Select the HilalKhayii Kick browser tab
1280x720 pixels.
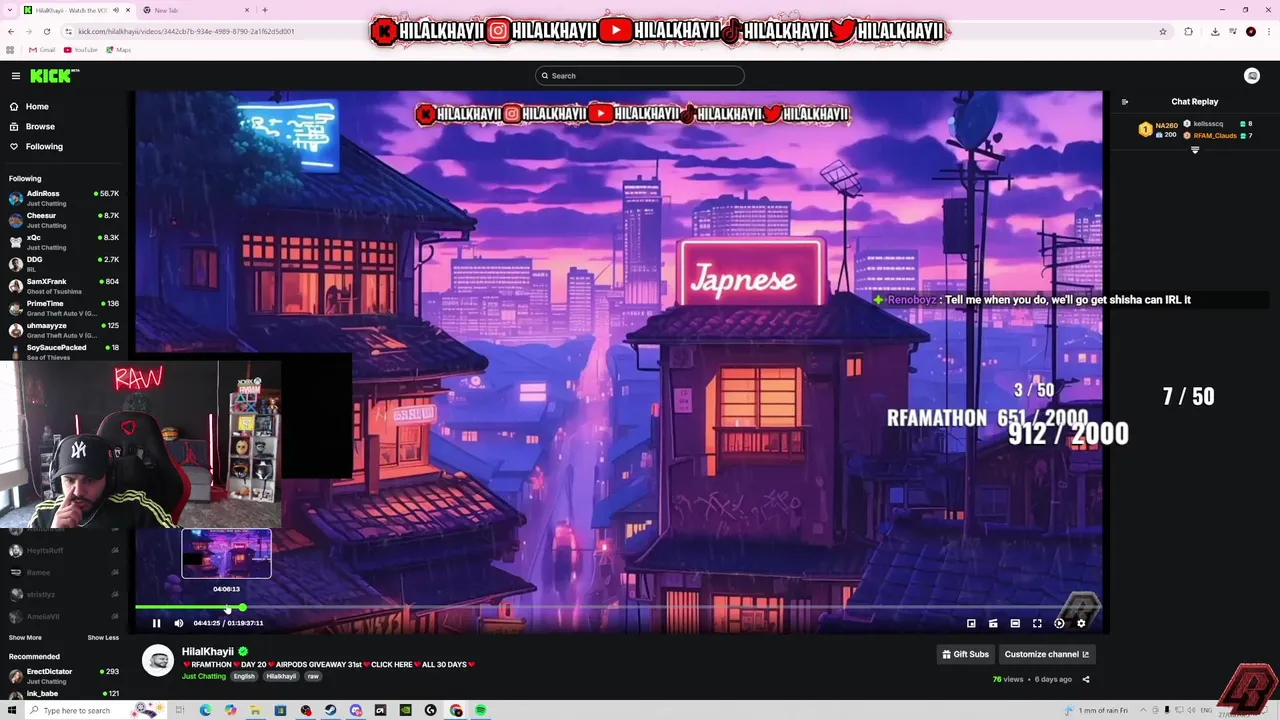point(77,10)
